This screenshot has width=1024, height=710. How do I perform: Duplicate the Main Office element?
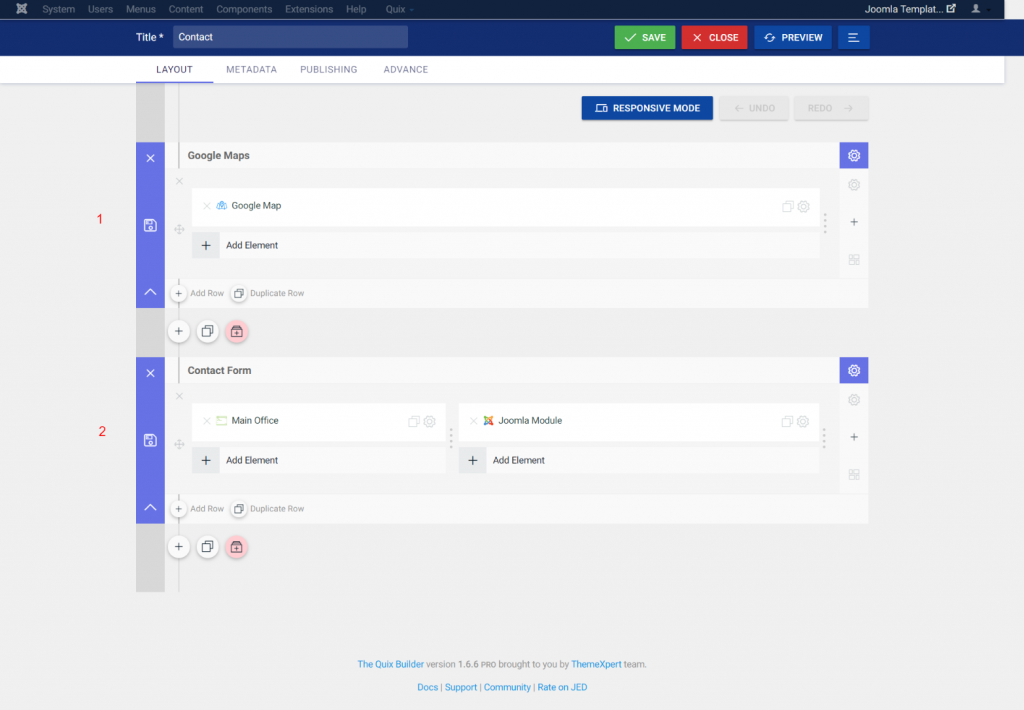tap(413, 421)
